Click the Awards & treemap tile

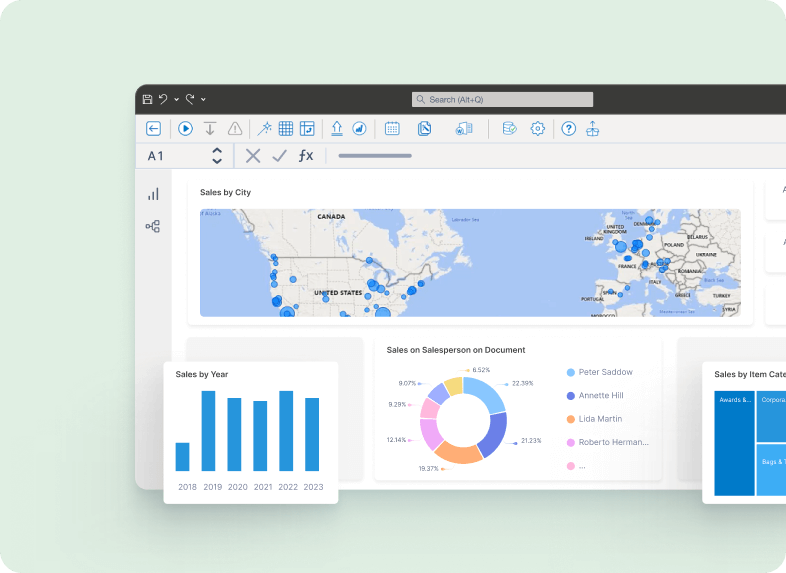pos(734,443)
